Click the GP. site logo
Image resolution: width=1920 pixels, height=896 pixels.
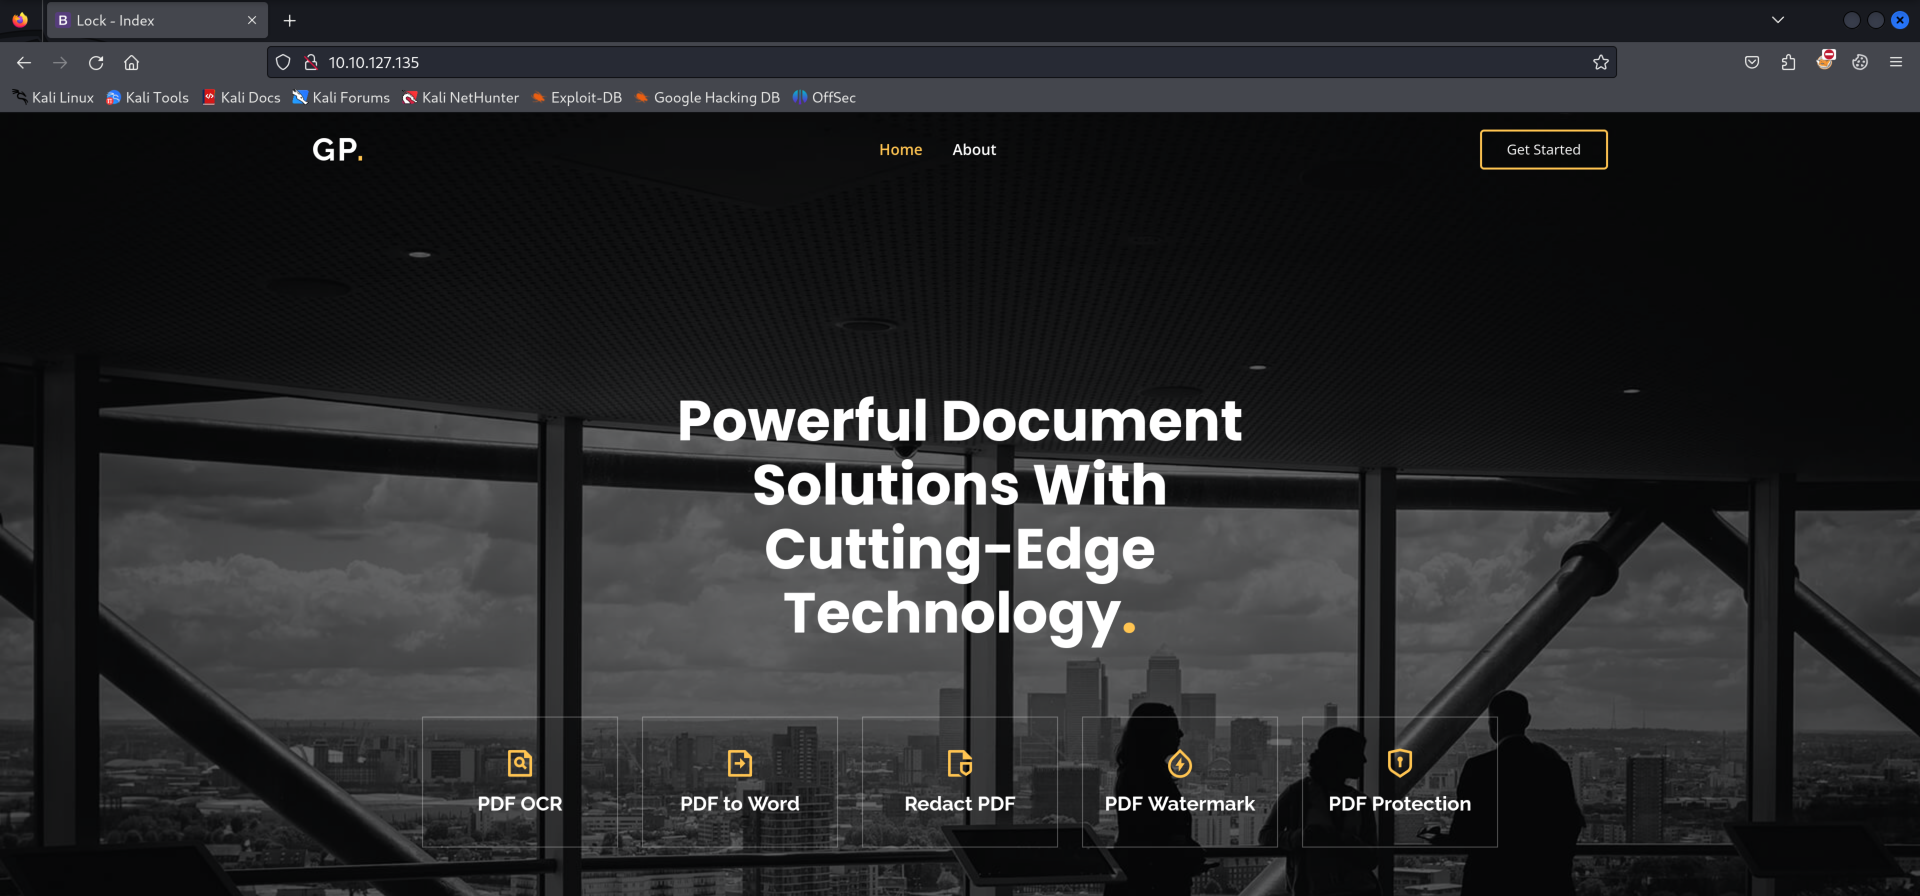click(337, 150)
